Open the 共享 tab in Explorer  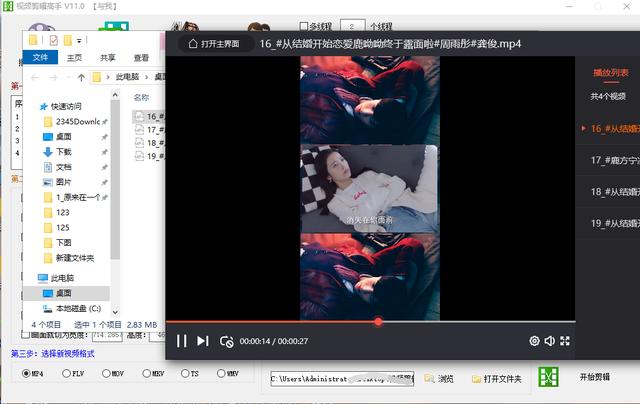pyautogui.click(x=108, y=58)
